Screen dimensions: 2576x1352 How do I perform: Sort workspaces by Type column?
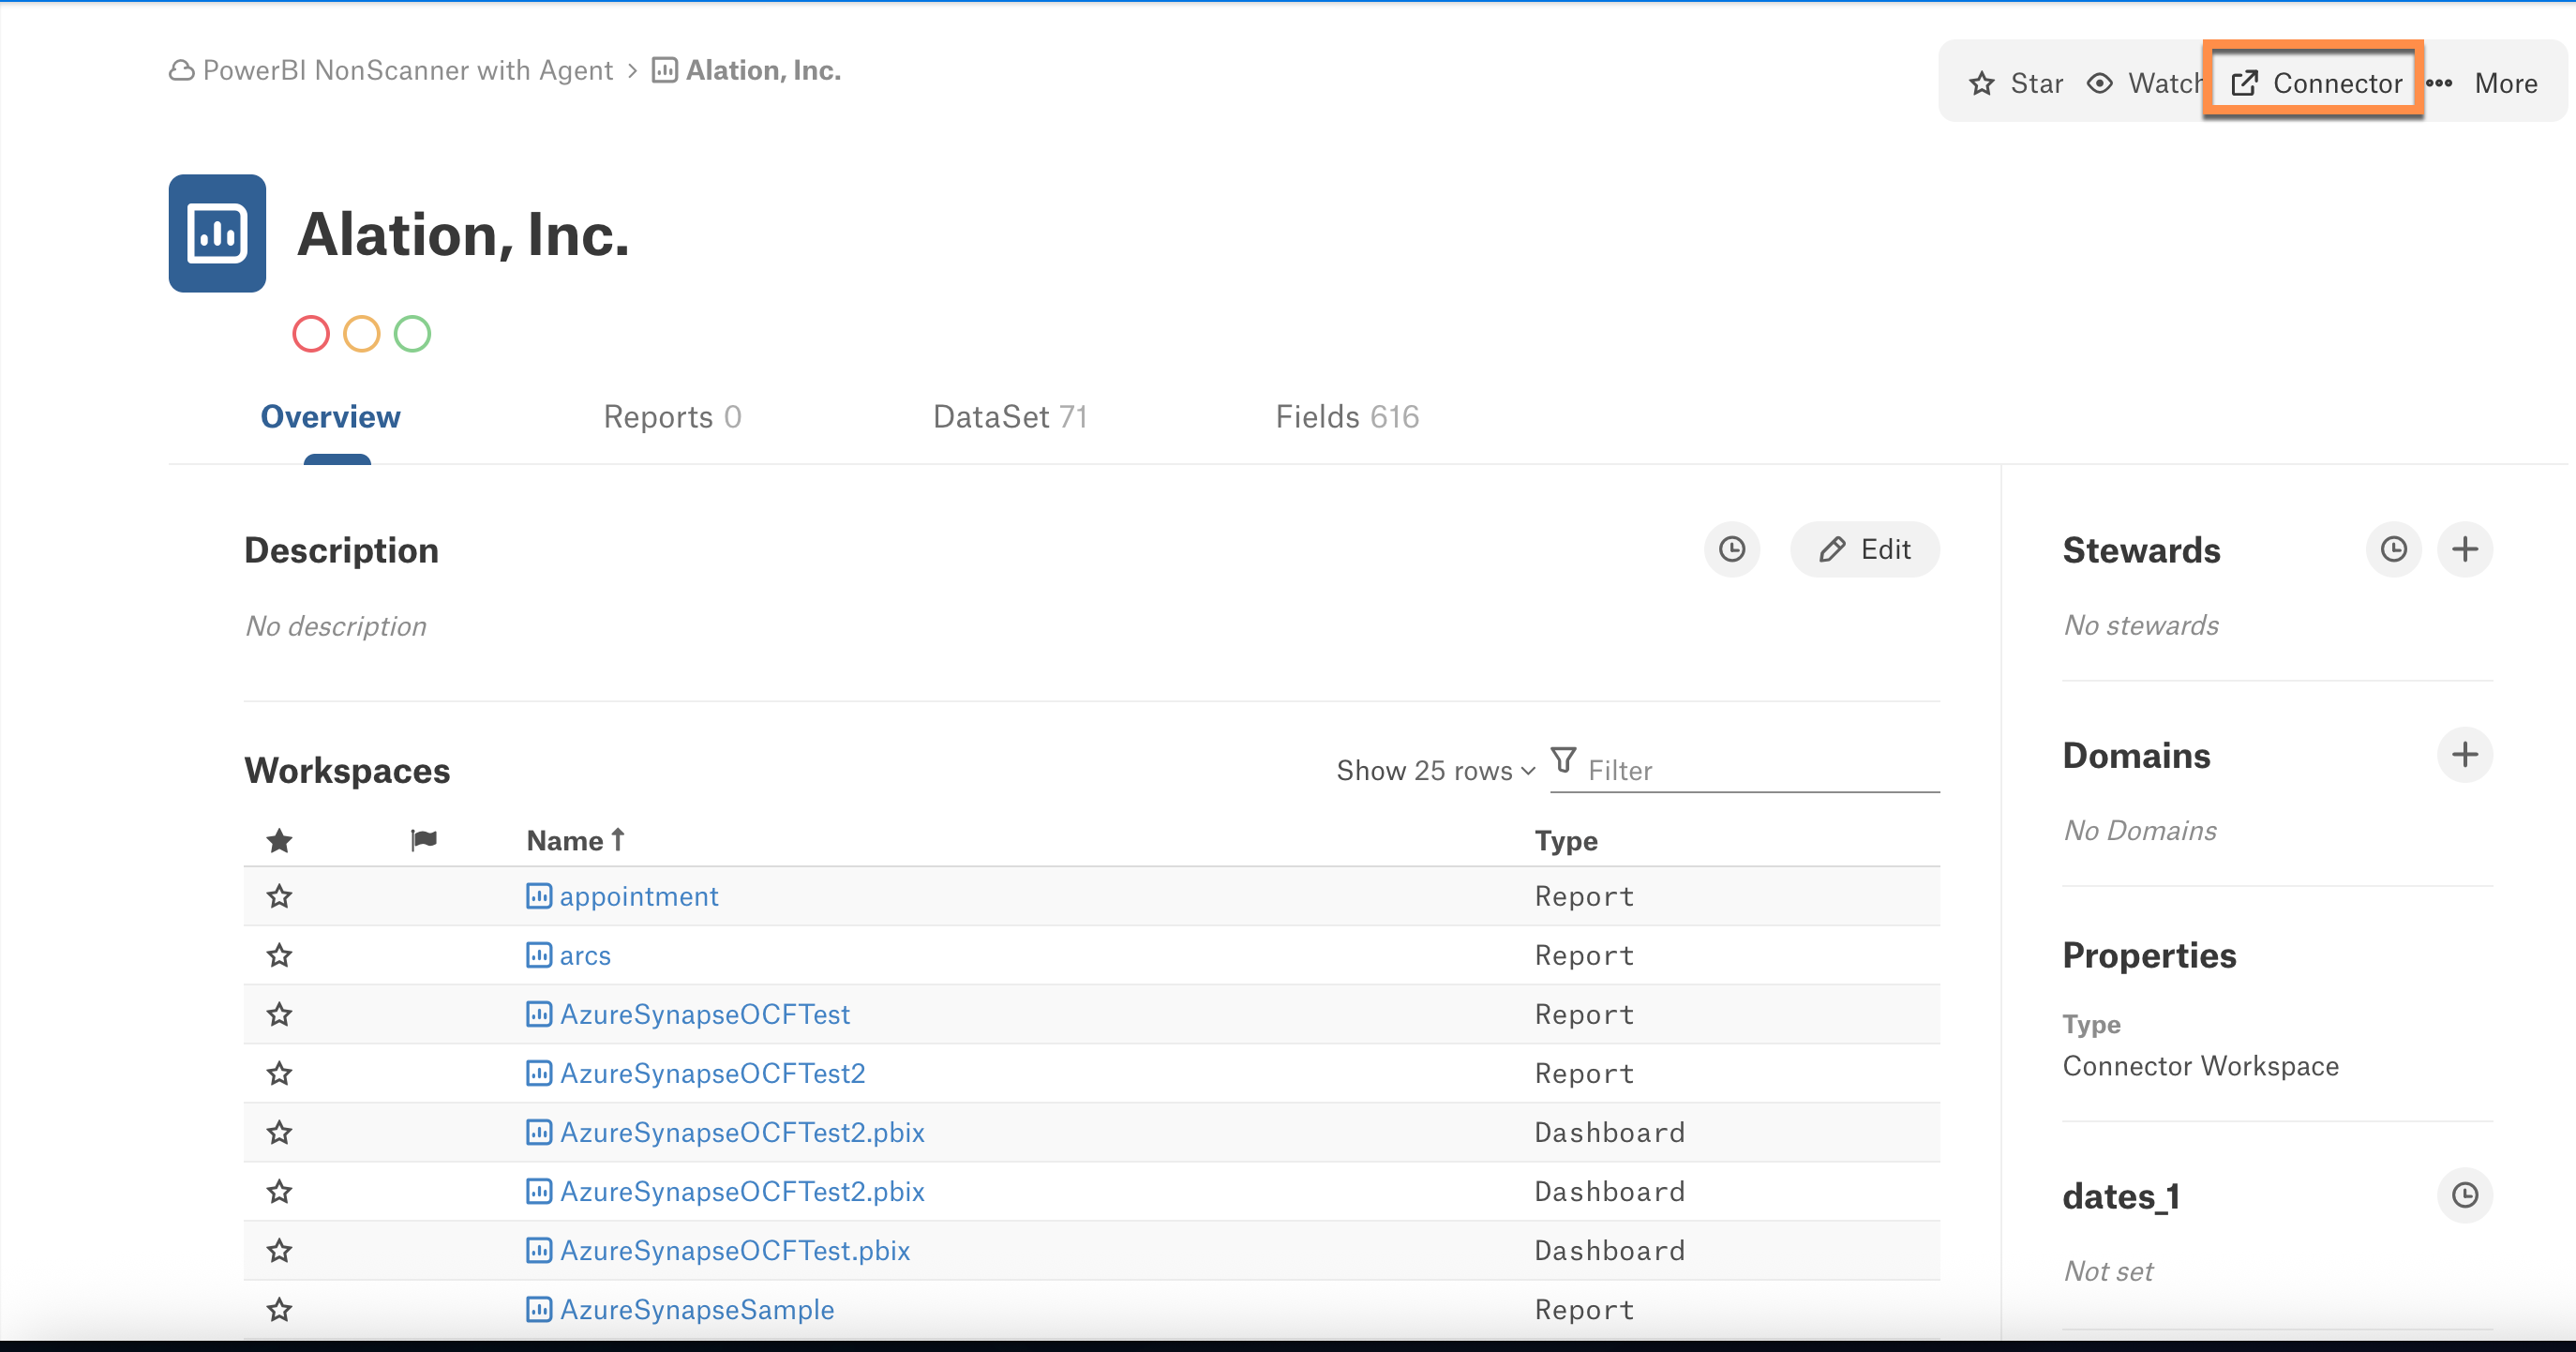[1566, 841]
